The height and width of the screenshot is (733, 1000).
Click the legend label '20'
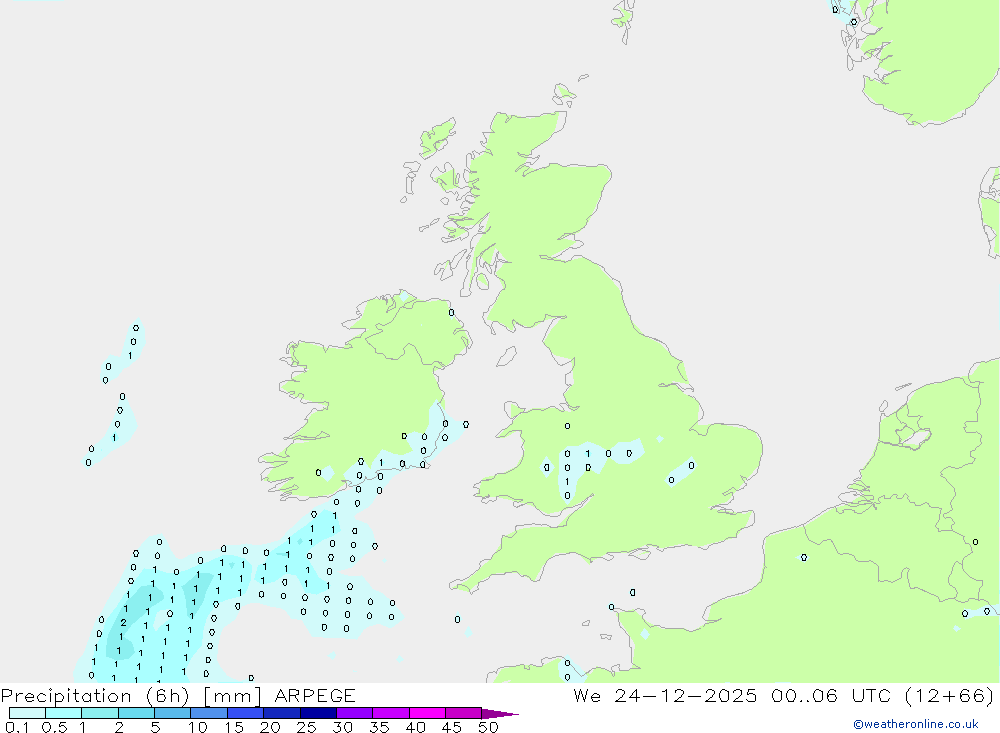(270, 727)
